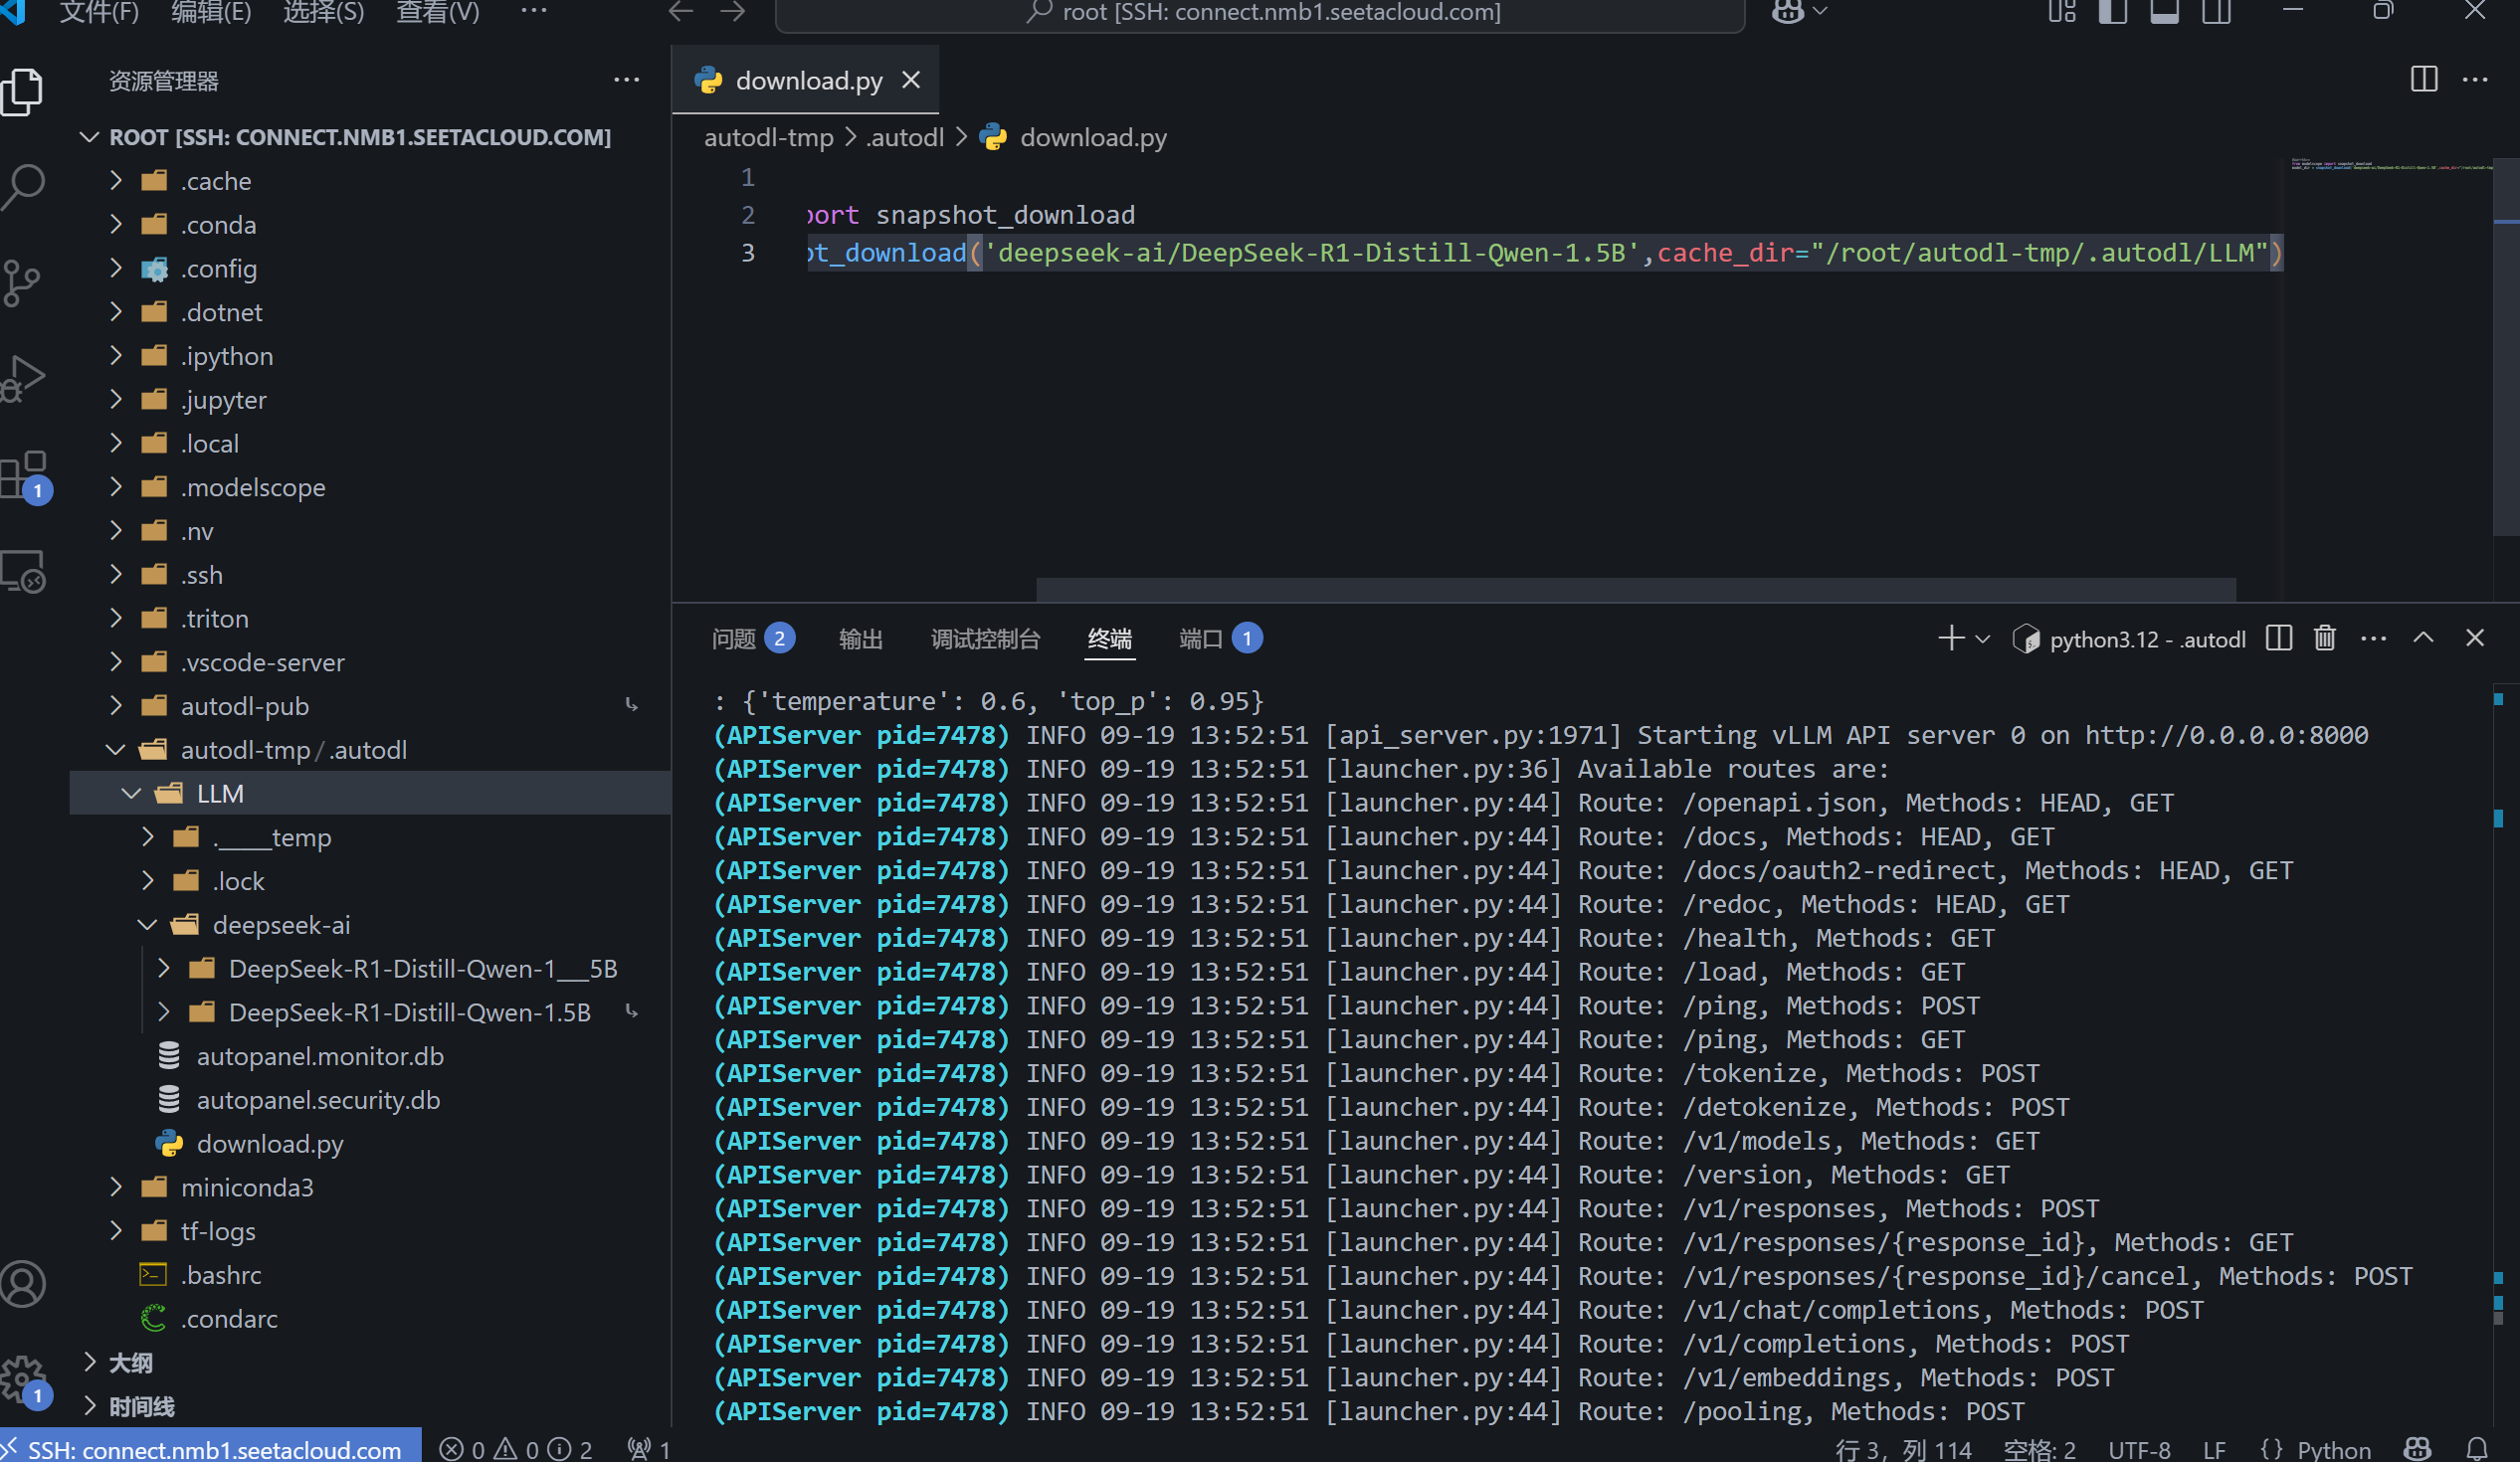Open autopanel.monitor.db file in explorer
The height and width of the screenshot is (1462, 2520).
(x=319, y=1056)
